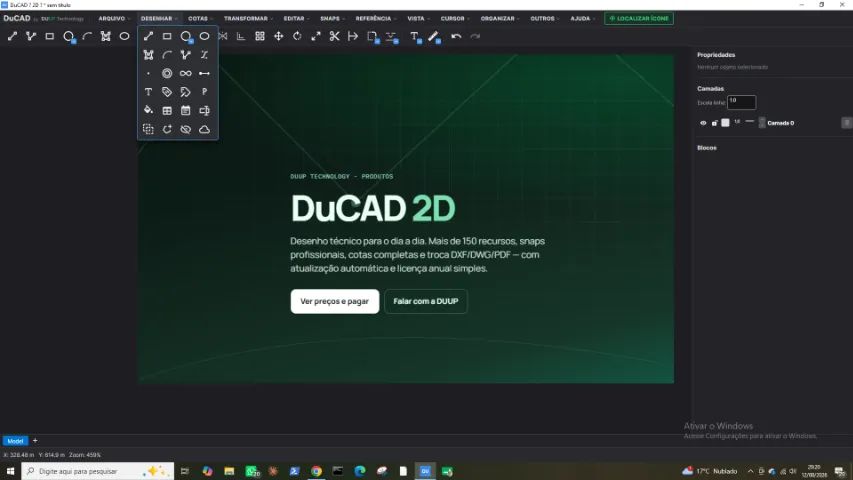Select the polyline tool in main toolbar
Screen dimensions: 853x480
click(x=31, y=36)
